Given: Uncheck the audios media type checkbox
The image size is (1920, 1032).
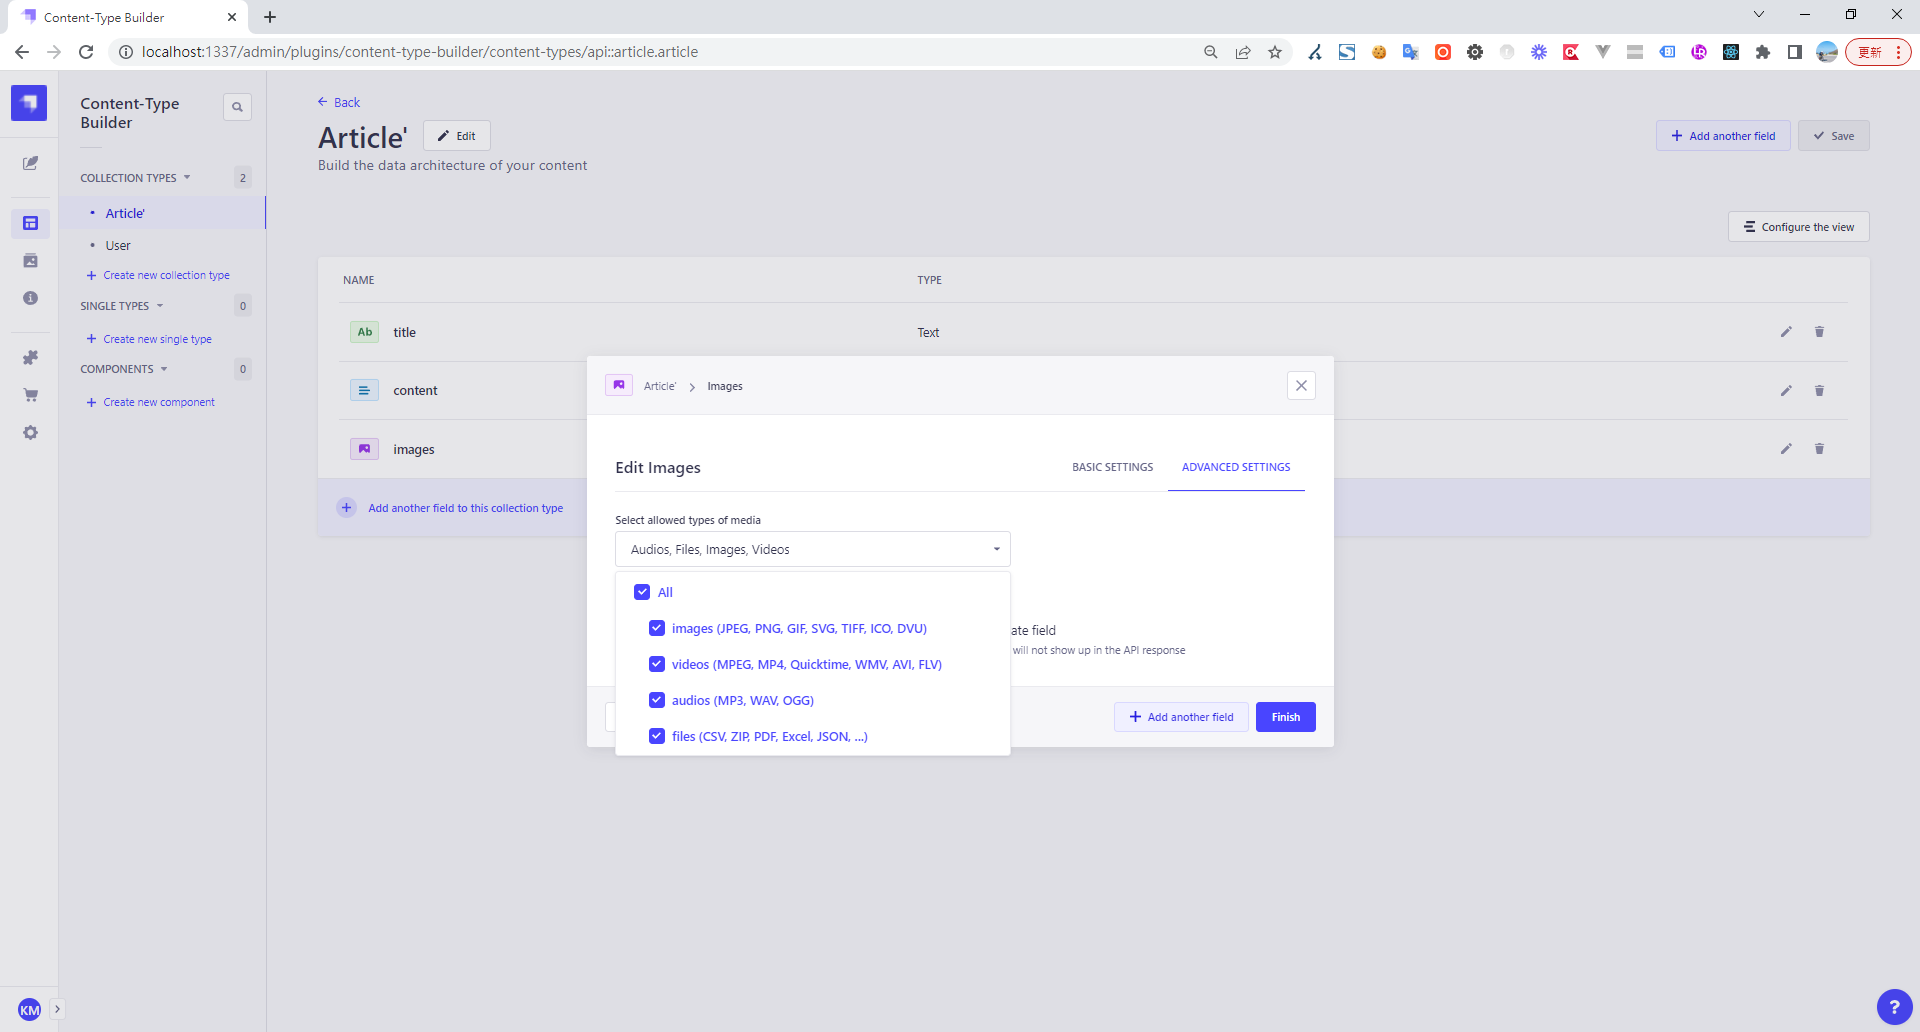Looking at the screenshot, I should (657, 700).
